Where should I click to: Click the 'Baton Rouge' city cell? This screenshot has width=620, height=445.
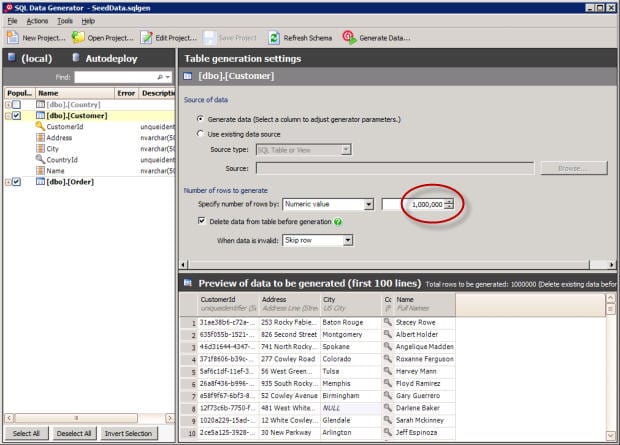pos(350,322)
